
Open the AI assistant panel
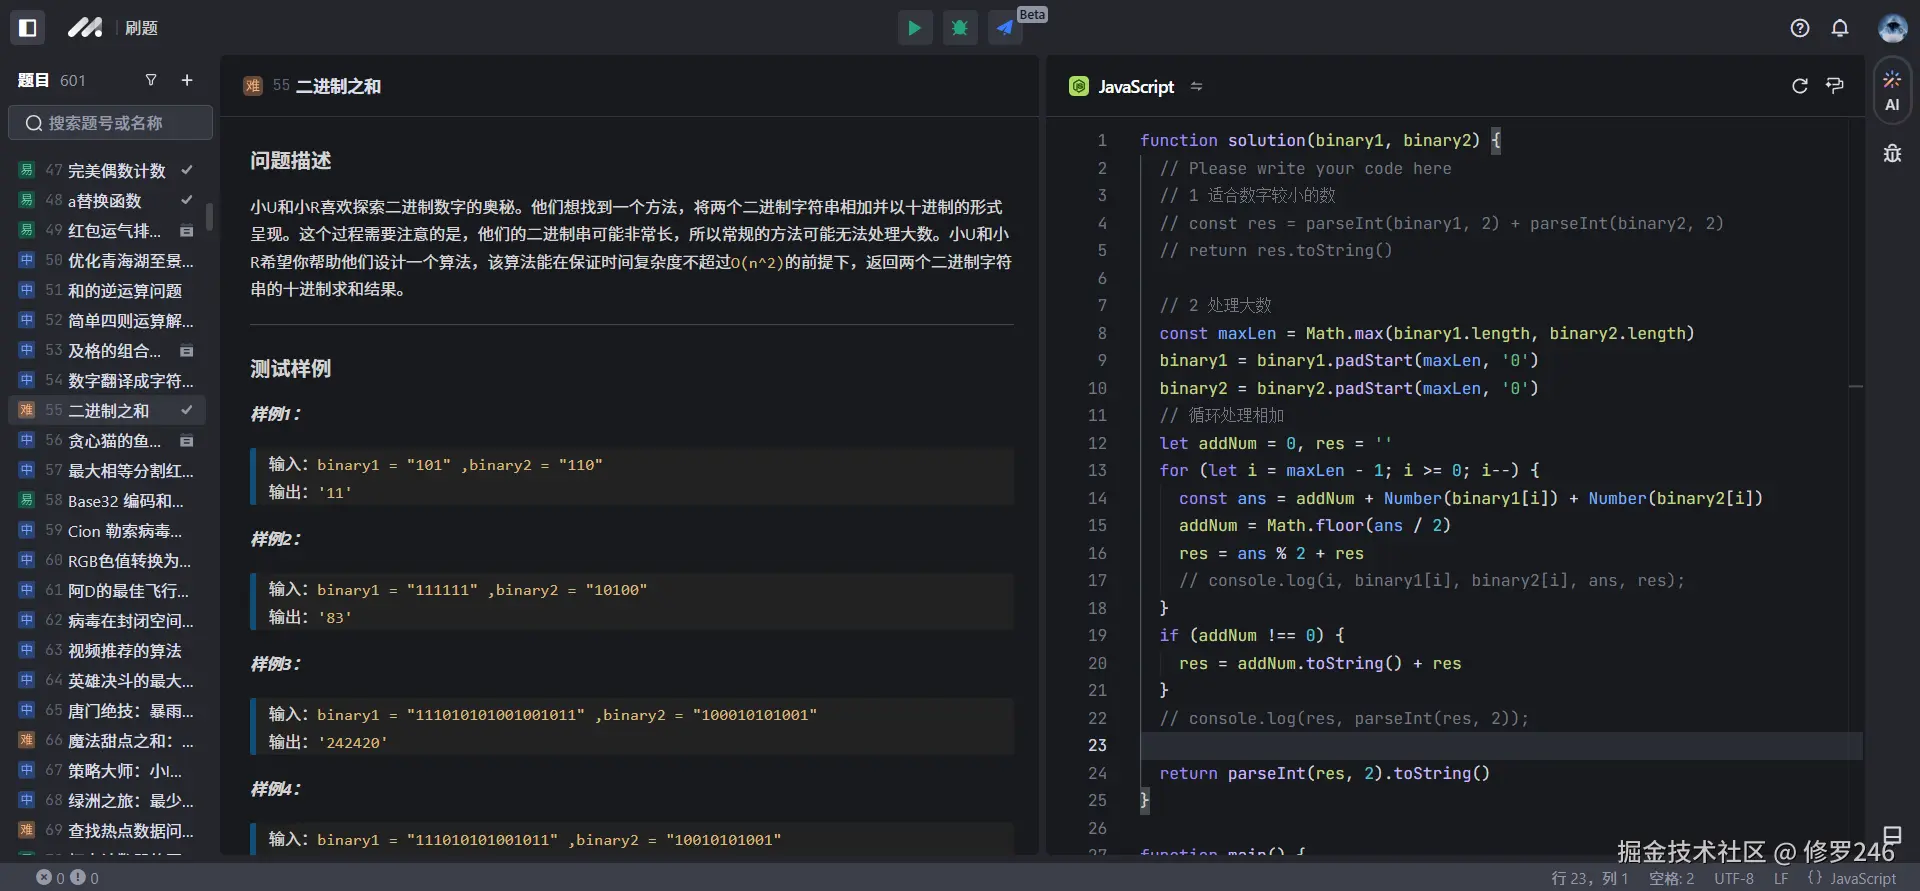pos(1892,90)
